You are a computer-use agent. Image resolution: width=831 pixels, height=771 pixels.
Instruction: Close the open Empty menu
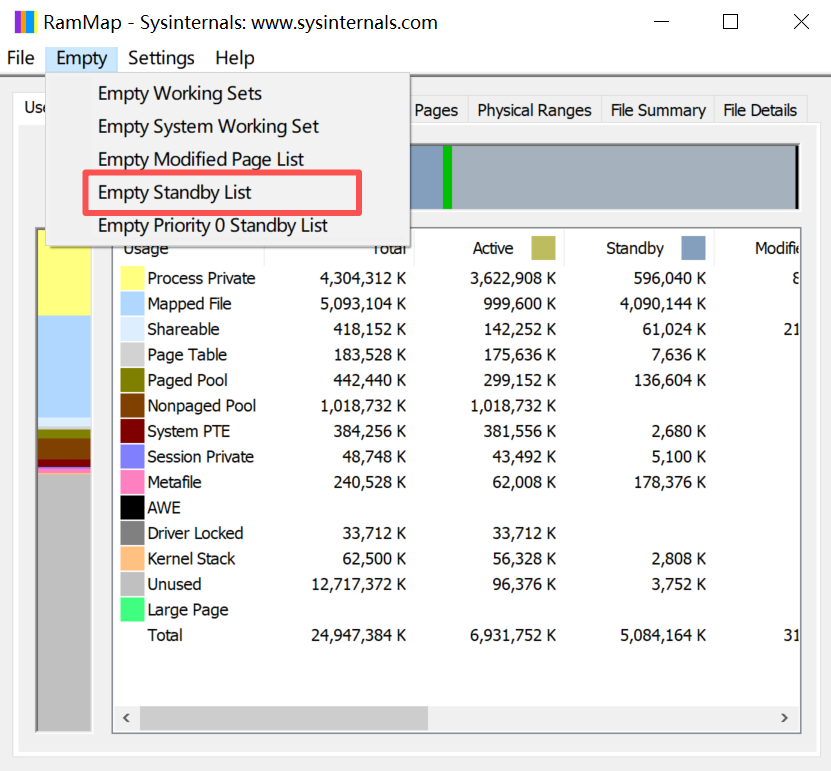coord(81,58)
